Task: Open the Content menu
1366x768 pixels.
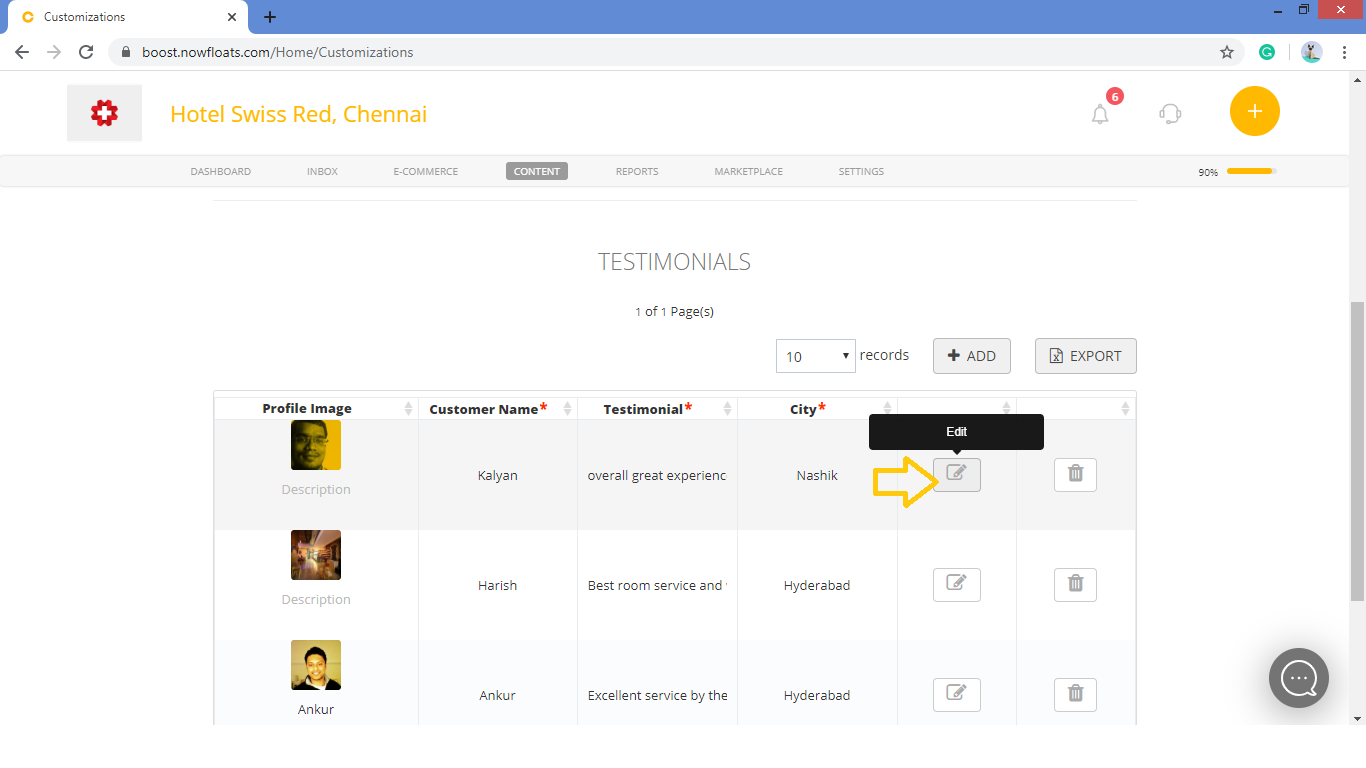Action: (537, 171)
